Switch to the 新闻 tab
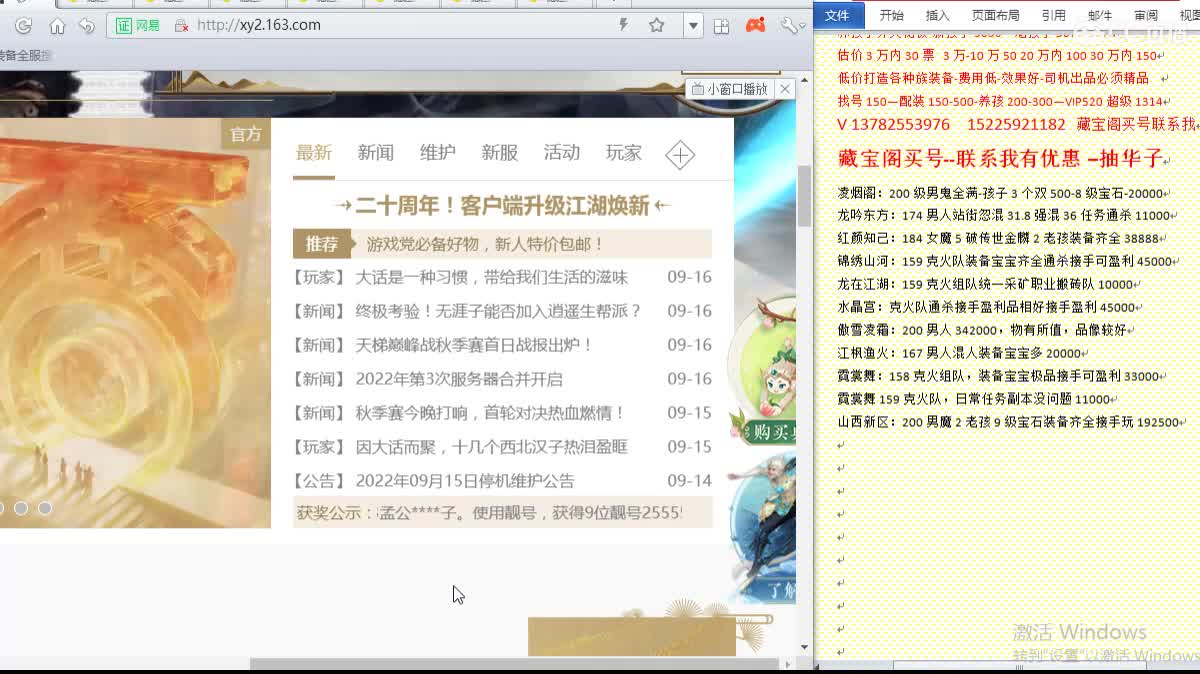 375,152
